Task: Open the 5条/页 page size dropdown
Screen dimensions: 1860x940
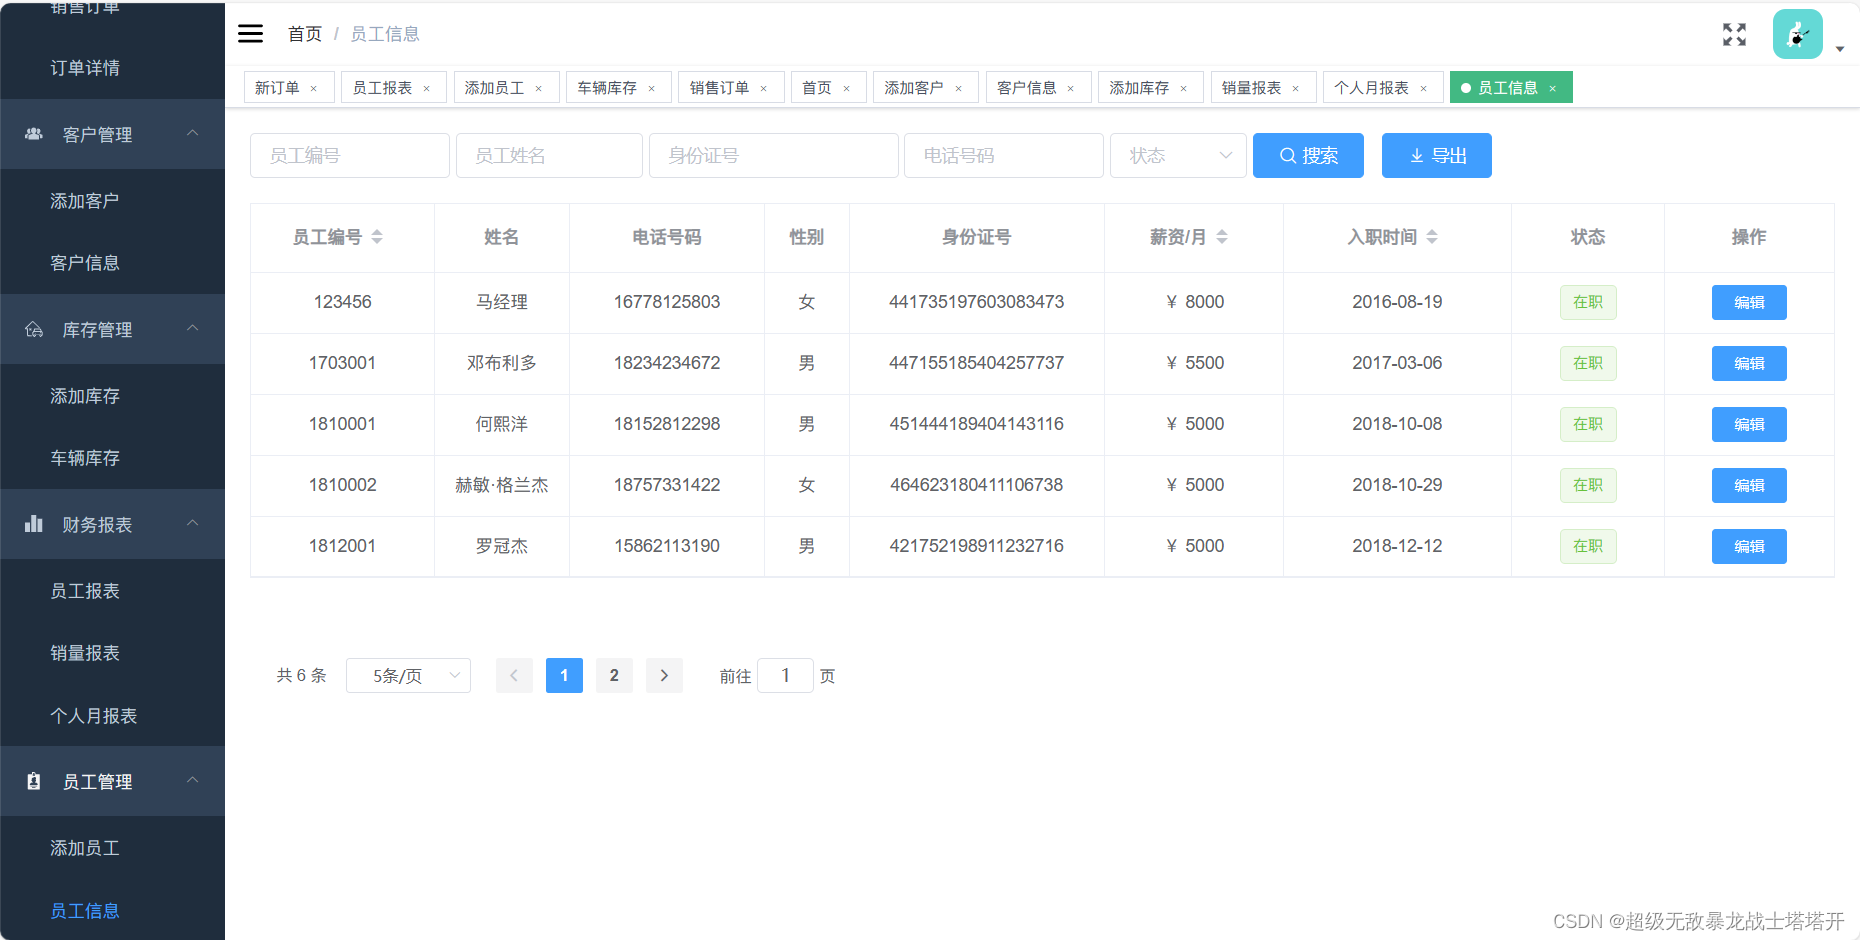Action: pos(408,676)
